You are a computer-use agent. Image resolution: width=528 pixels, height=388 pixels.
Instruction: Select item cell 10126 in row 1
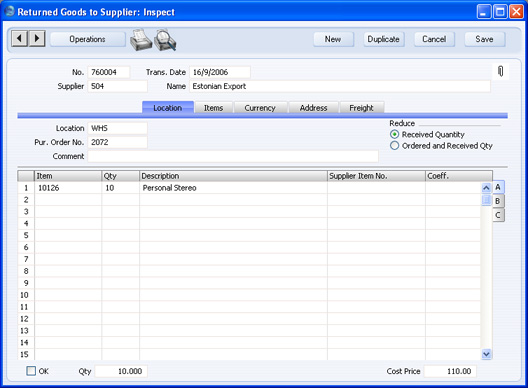tap(68, 188)
